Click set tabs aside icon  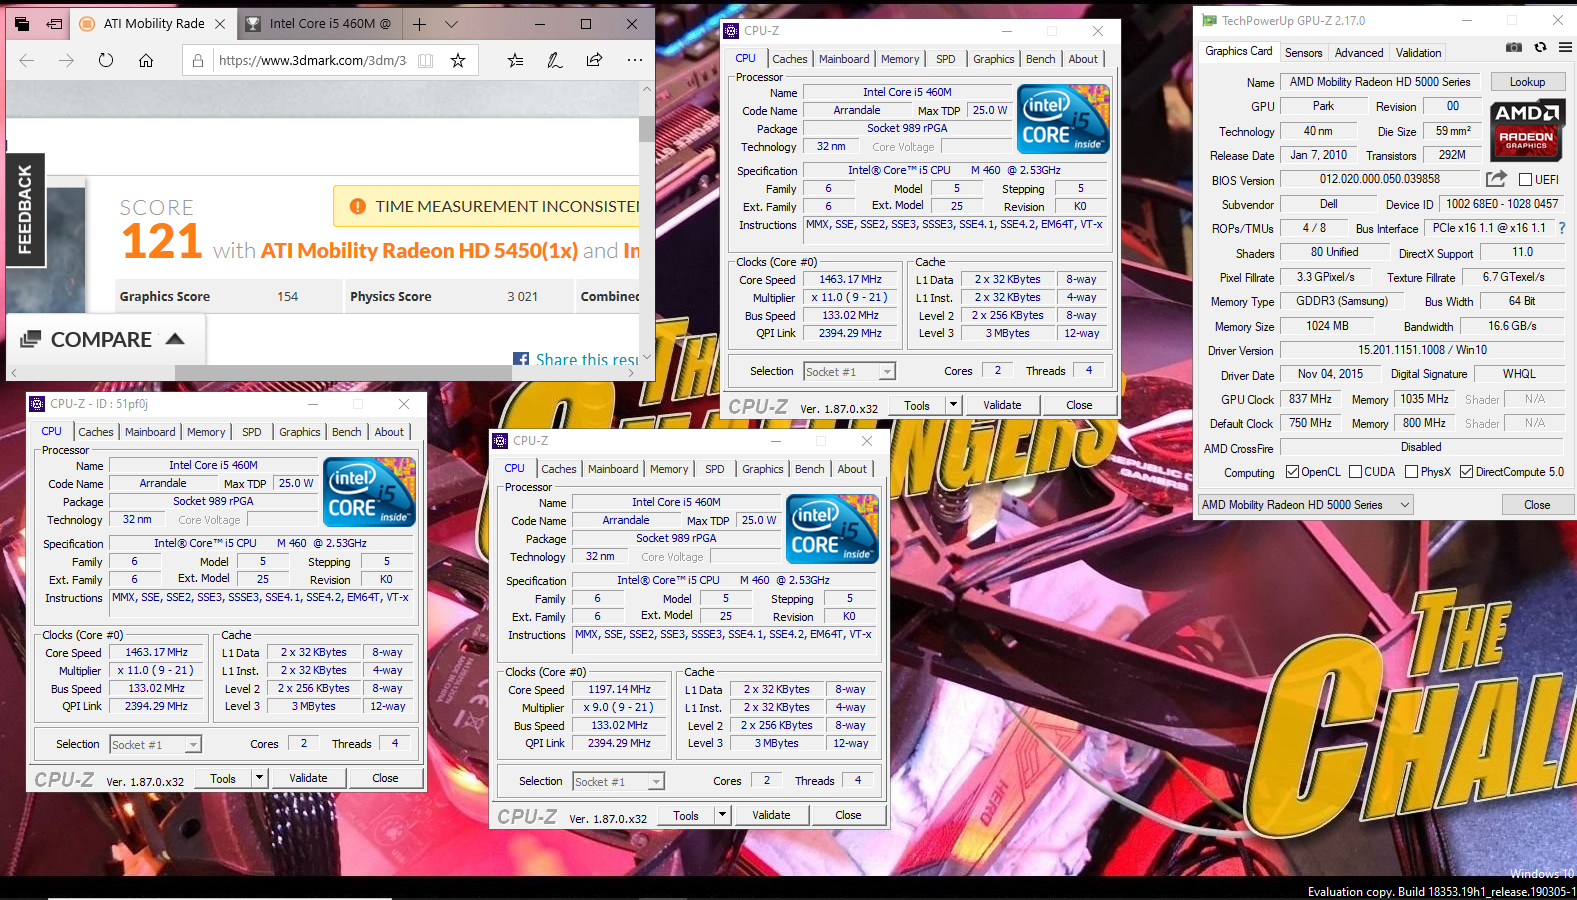[x=55, y=23]
